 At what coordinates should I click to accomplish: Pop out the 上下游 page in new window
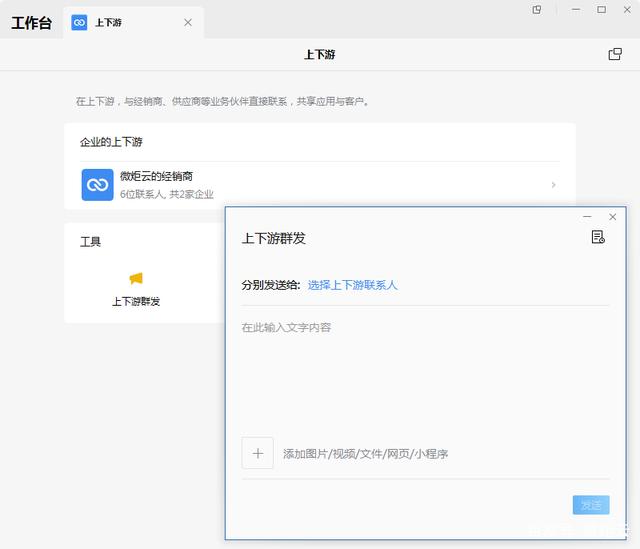pyautogui.click(x=615, y=54)
